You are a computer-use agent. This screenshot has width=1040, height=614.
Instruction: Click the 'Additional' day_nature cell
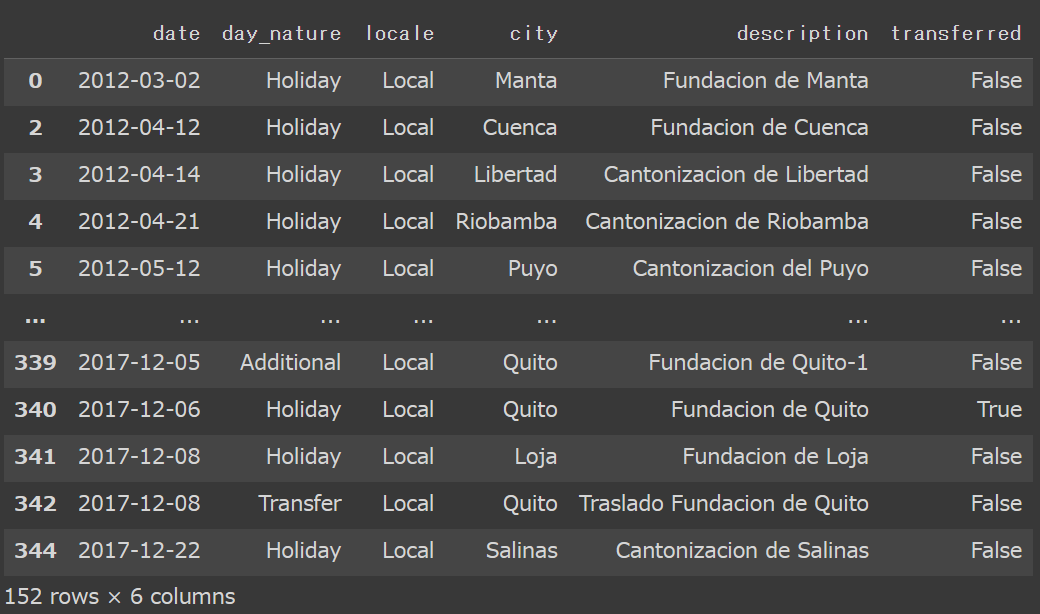coord(291,363)
